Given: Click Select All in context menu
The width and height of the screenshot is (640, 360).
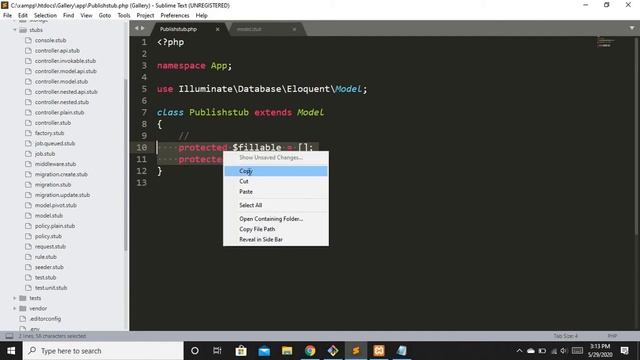Looking at the screenshot, I should [276, 205].
